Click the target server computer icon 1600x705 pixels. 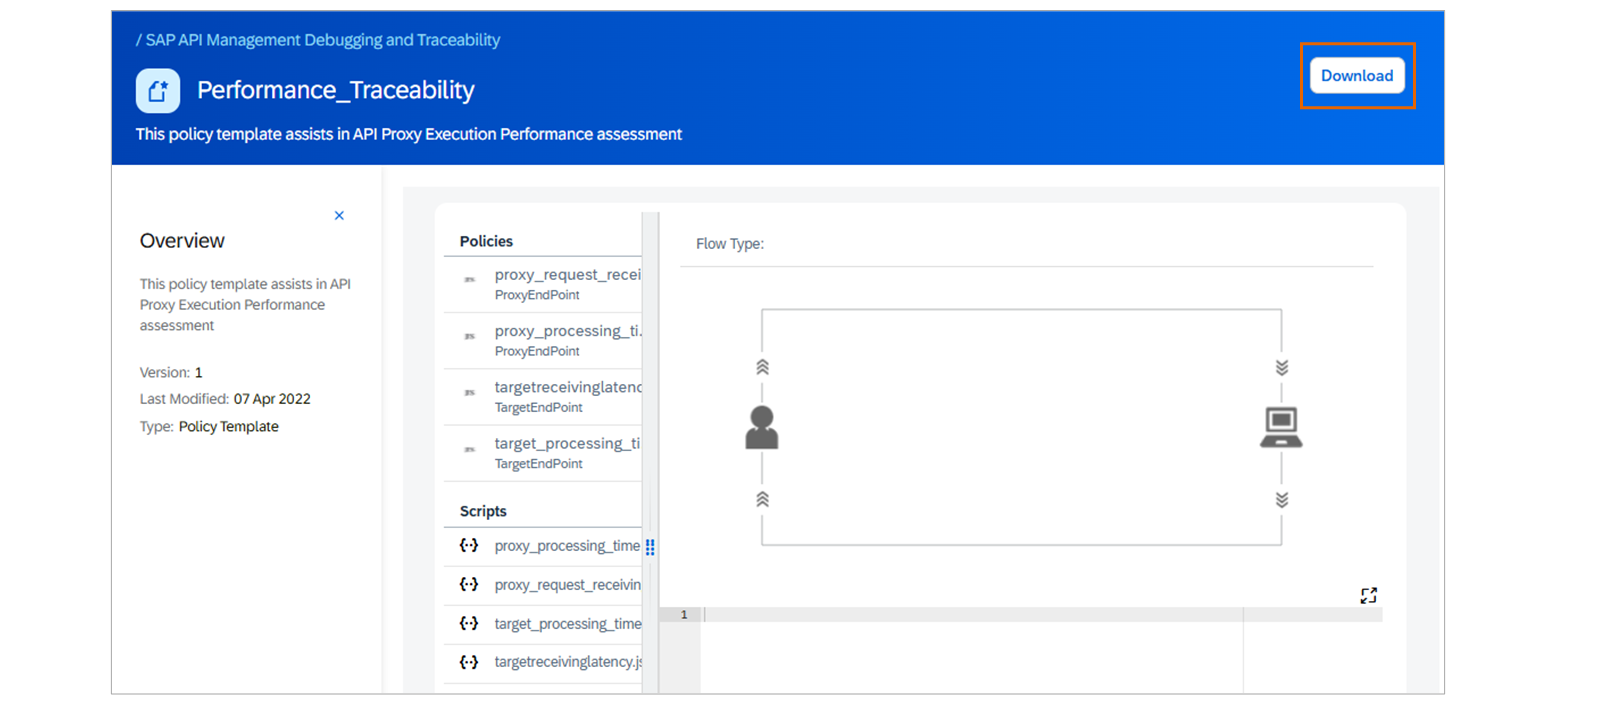[x=1281, y=427]
